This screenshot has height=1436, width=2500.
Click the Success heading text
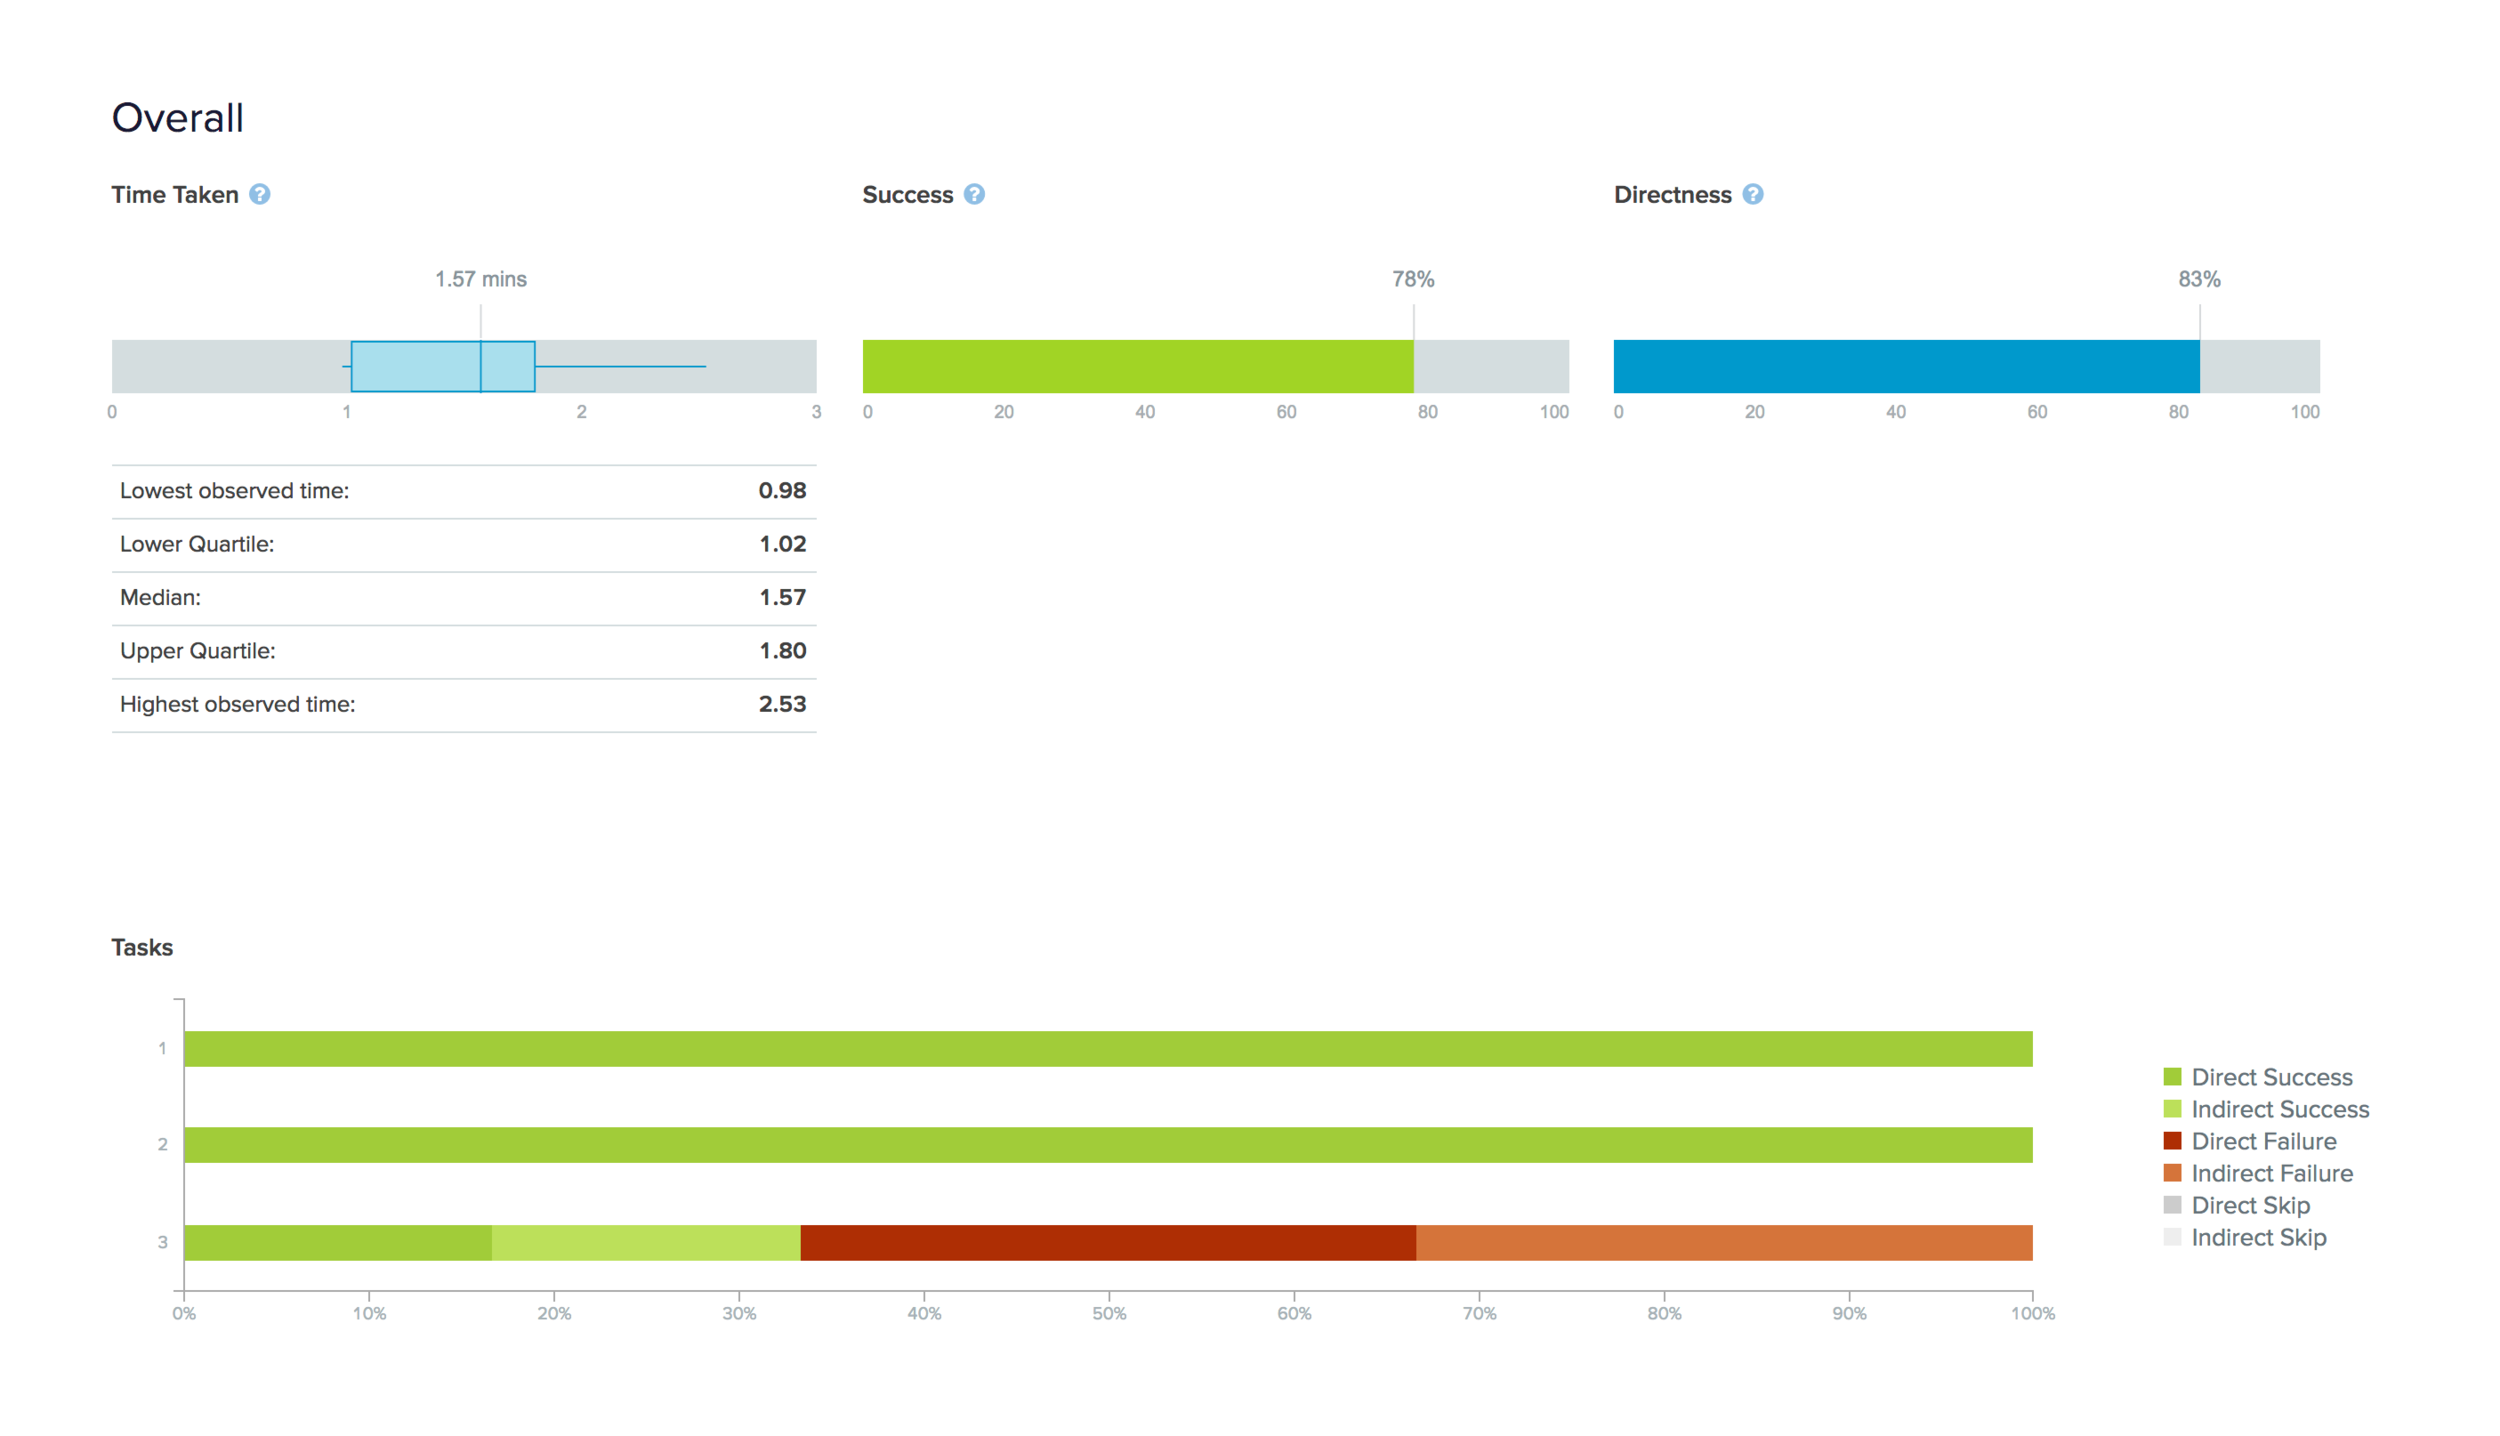[x=908, y=195]
